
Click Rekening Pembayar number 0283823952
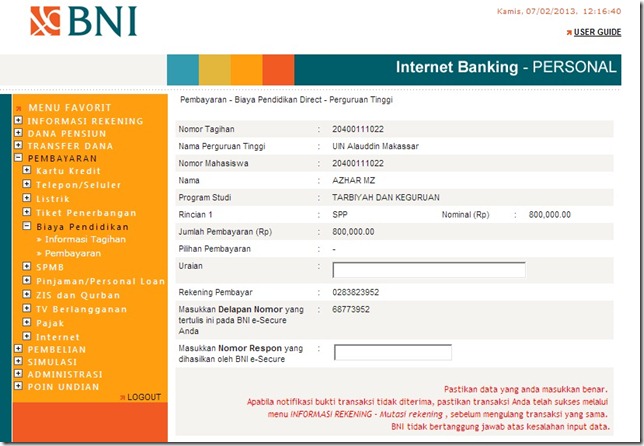[356, 292]
